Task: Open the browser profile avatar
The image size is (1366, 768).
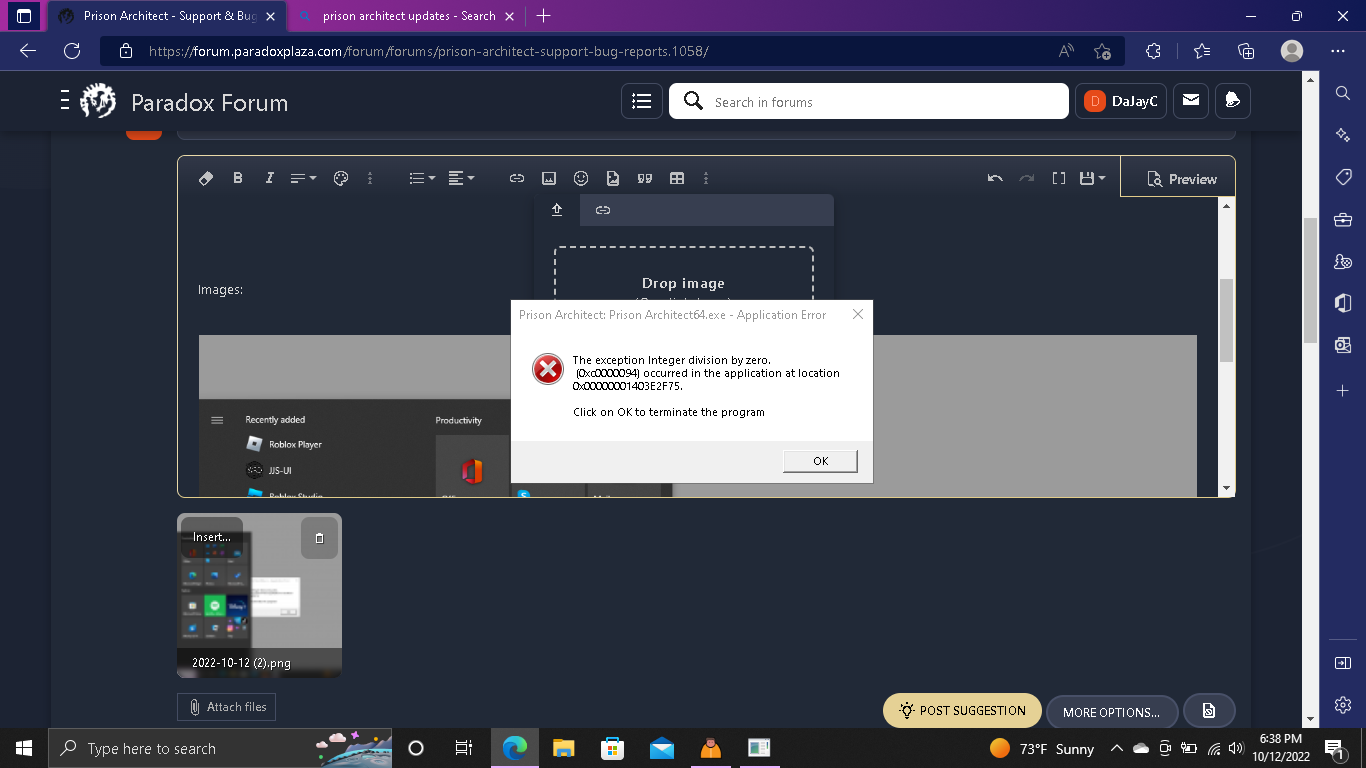Action: (1292, 51)
